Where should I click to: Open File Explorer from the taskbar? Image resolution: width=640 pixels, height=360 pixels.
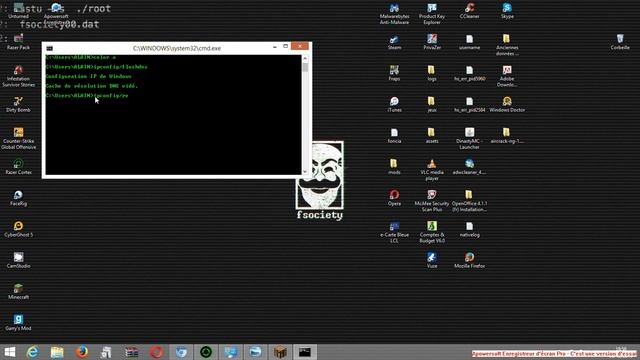[57, 352]
